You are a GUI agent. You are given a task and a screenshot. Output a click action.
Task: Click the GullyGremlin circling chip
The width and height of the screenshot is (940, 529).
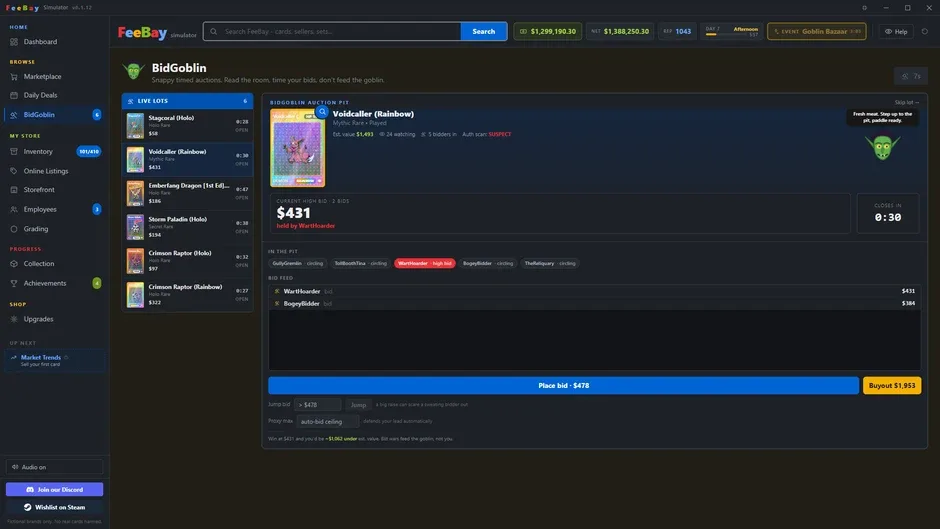pos(297,263)
